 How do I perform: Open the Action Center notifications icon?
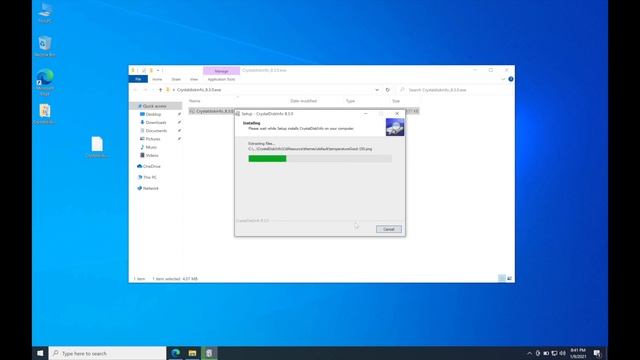coord(597,353)
